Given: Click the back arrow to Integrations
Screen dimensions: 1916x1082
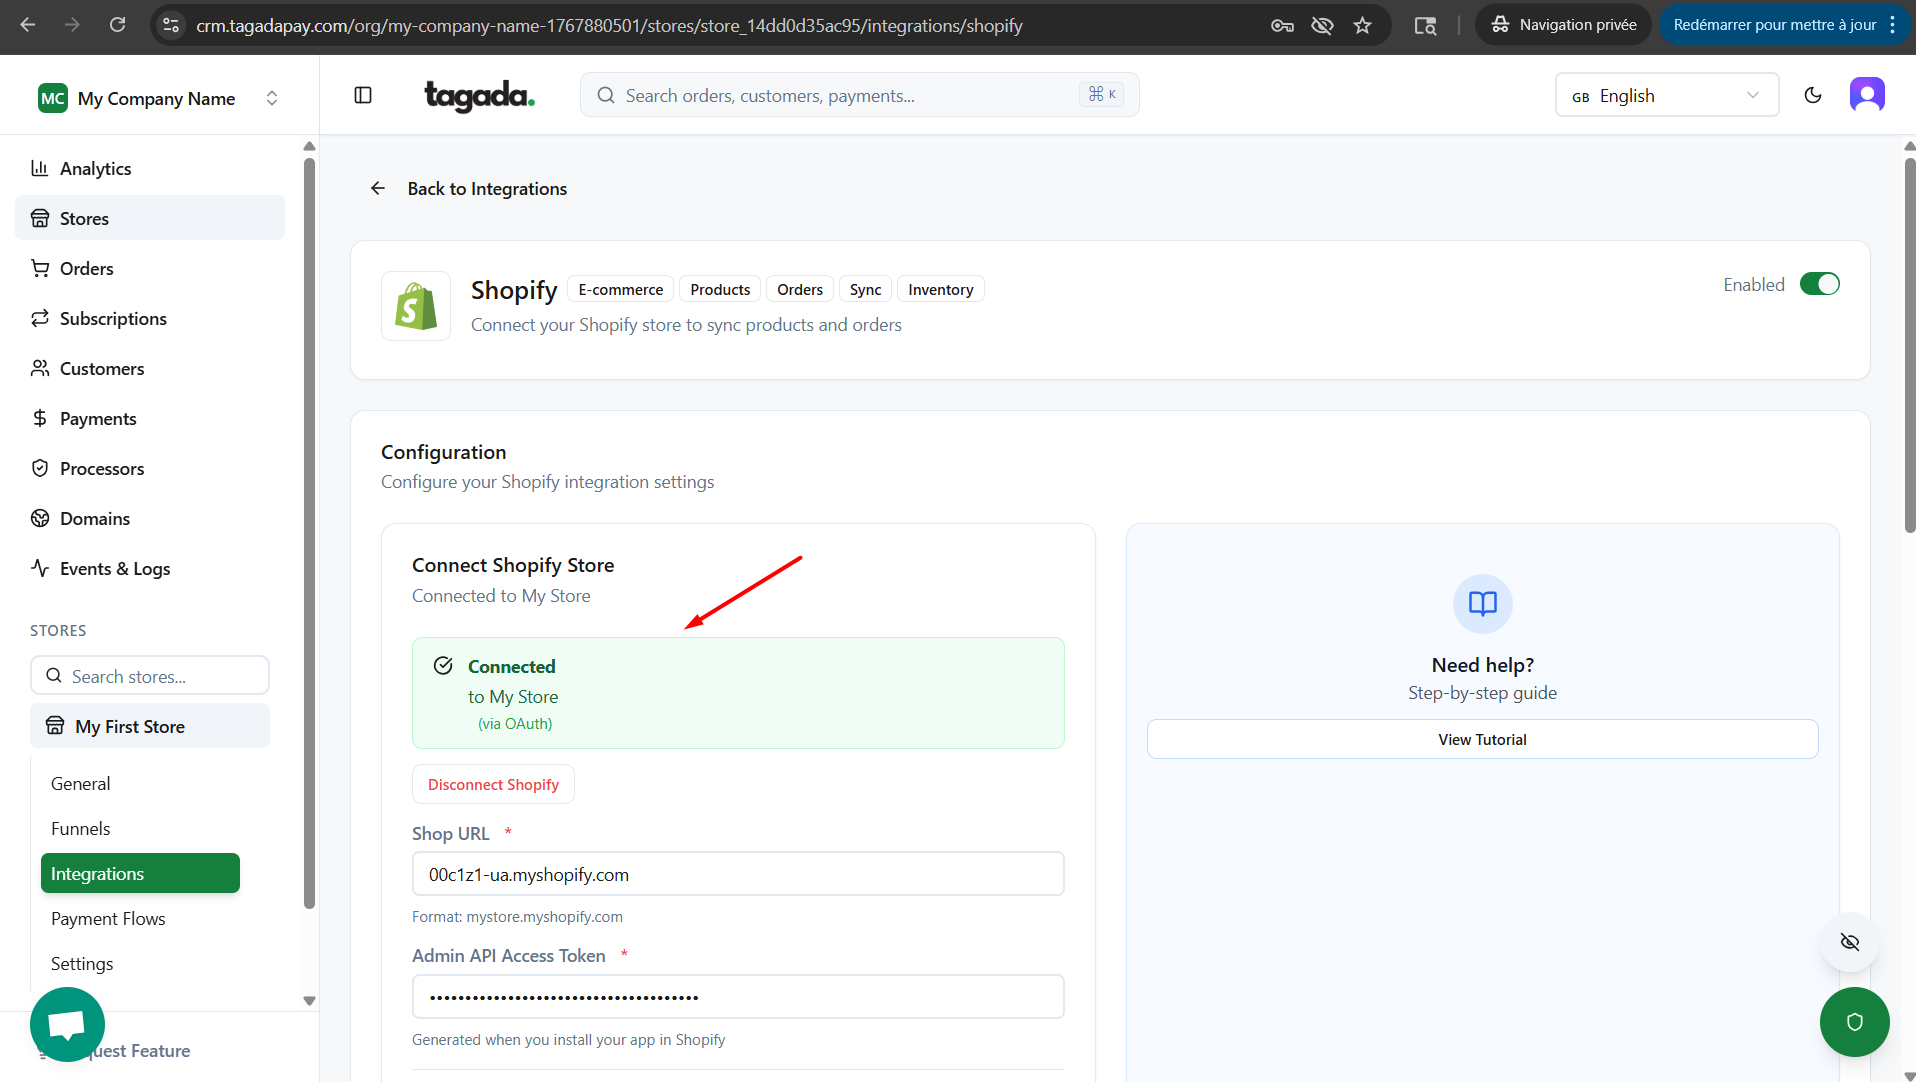Looking at the screenshot, I should [378, 188].
